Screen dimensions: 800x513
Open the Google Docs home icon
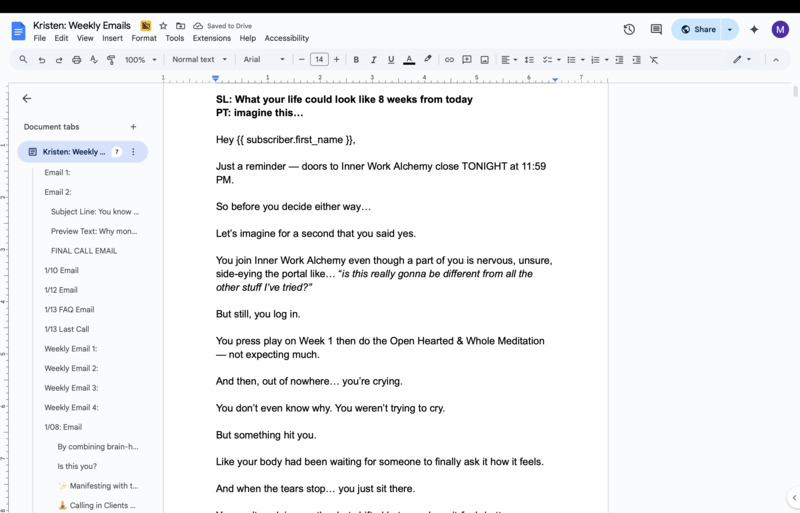point(18,31)
